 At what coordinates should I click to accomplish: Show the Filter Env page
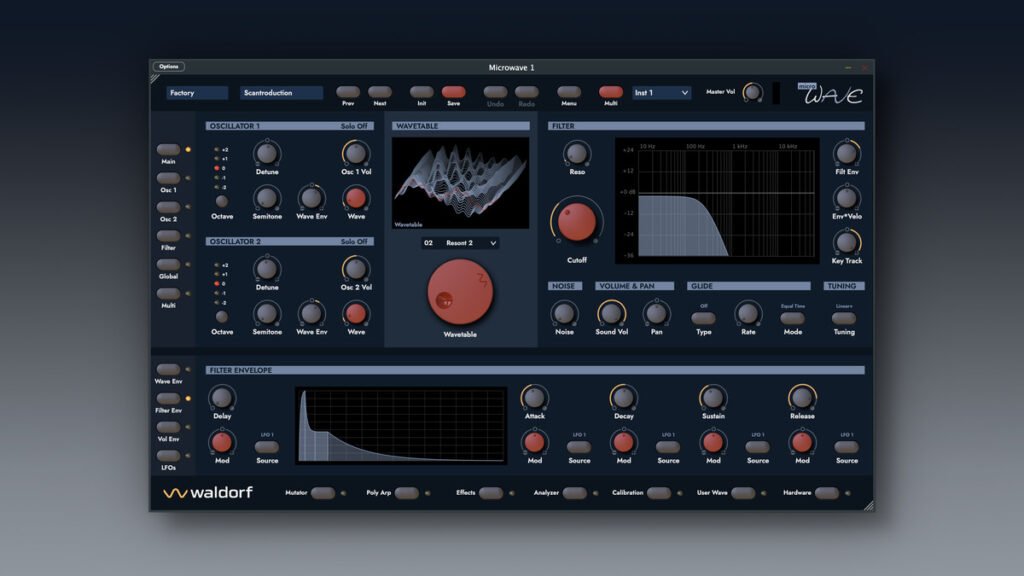click(168, 398)
